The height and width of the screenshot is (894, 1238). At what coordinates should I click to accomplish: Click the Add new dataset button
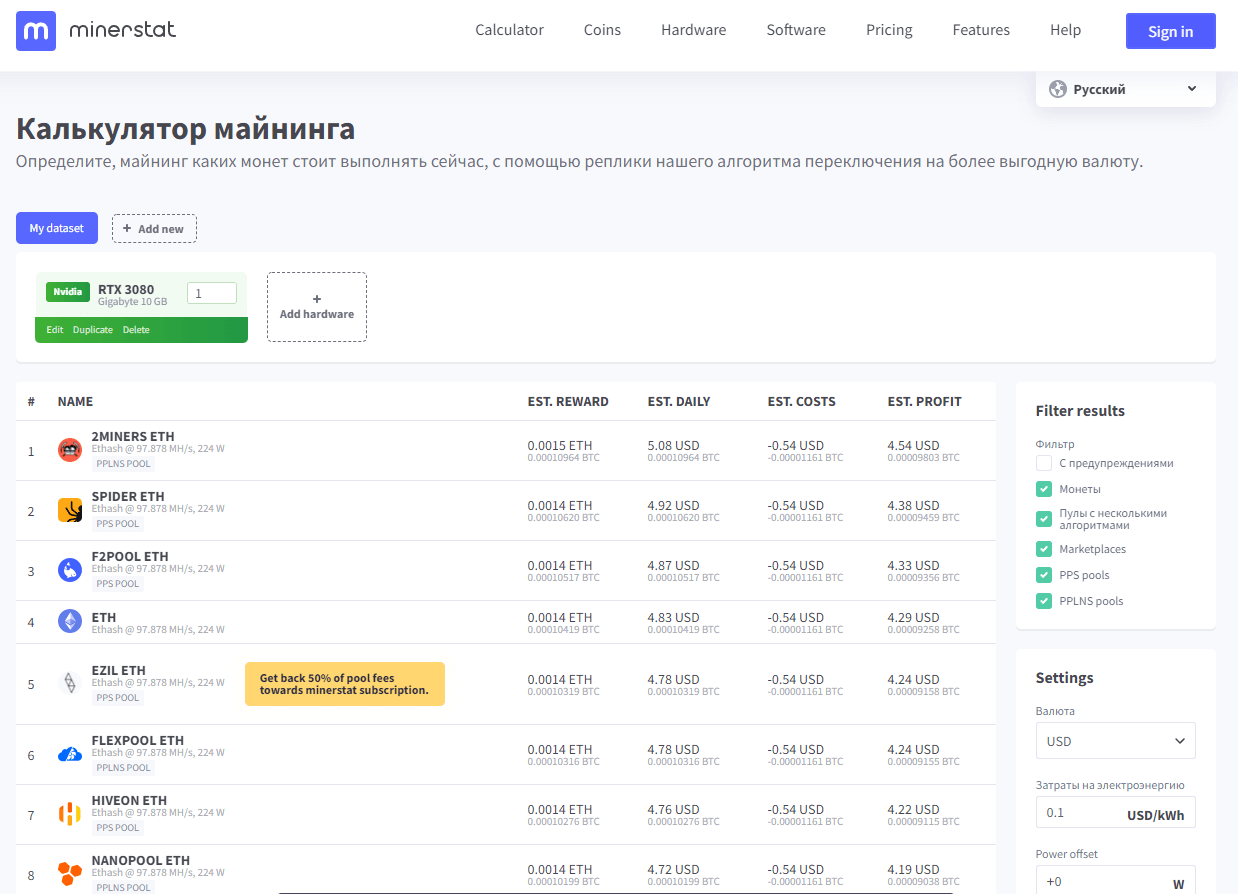point(154,228)
